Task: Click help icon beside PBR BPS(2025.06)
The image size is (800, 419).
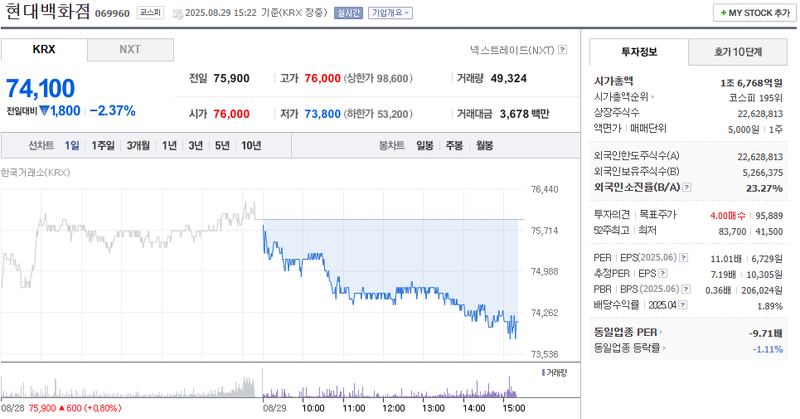Action: (686, 289)
